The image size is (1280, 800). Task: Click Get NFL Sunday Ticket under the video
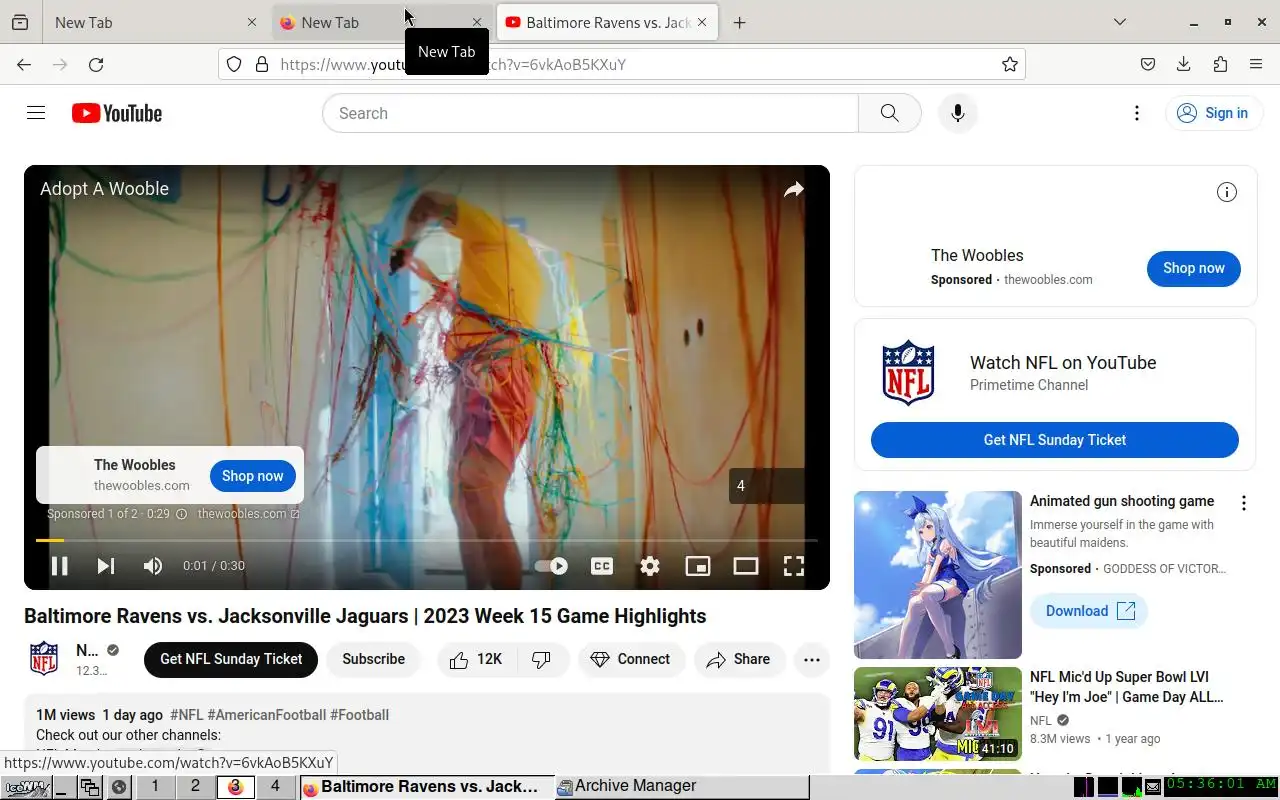point(231,659)
